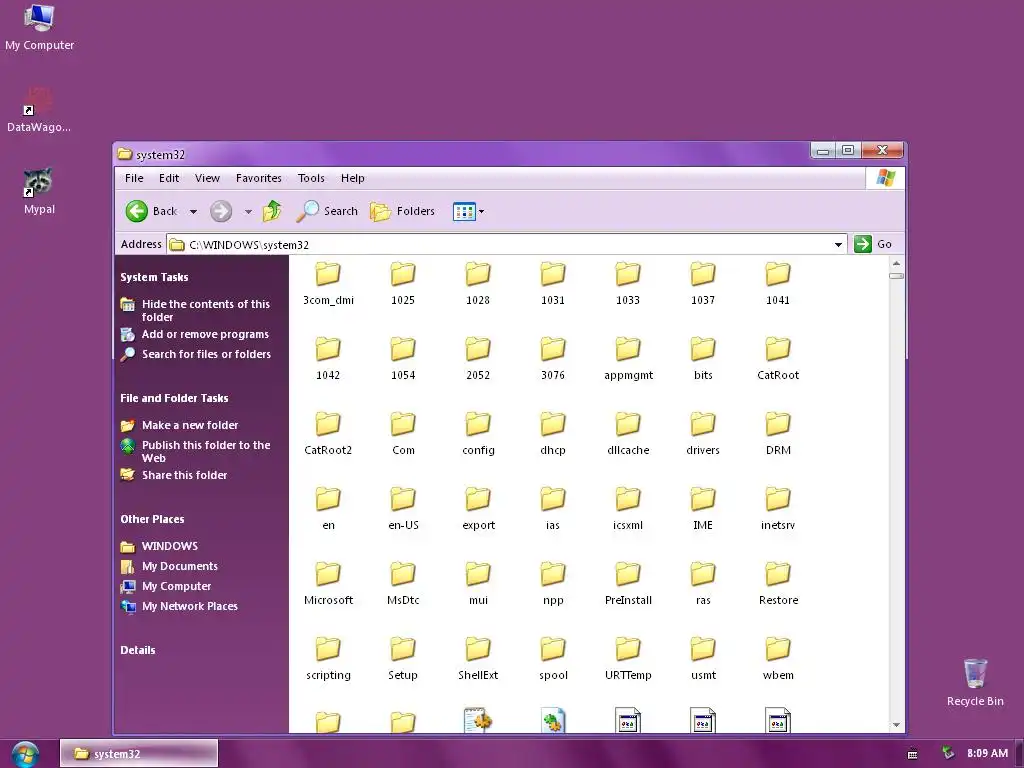
Task: Click the Forward arrow button
Action: coord(221,211)
